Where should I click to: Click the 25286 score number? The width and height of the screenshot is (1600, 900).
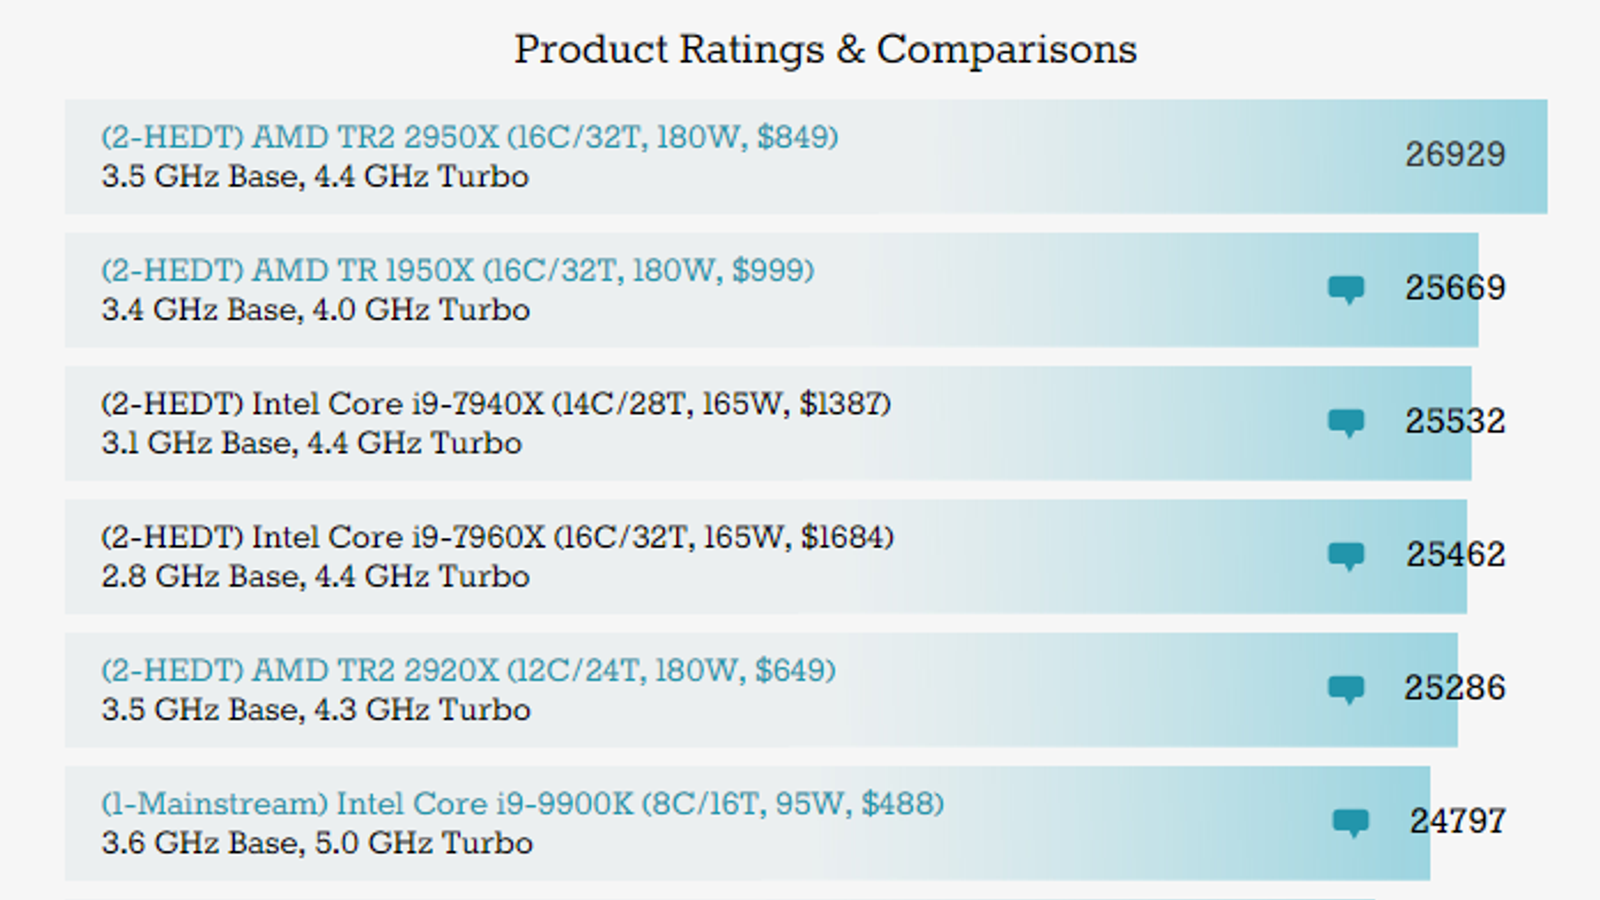coord(1454,688)
